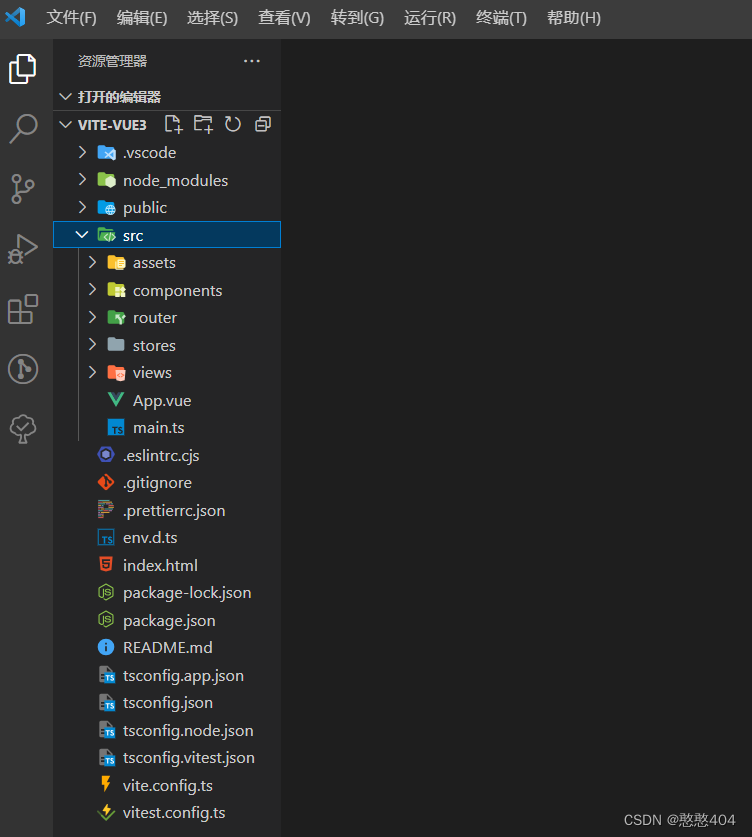
Task: Open the 终端(T) menu
Action: click(x=500, y=17)
